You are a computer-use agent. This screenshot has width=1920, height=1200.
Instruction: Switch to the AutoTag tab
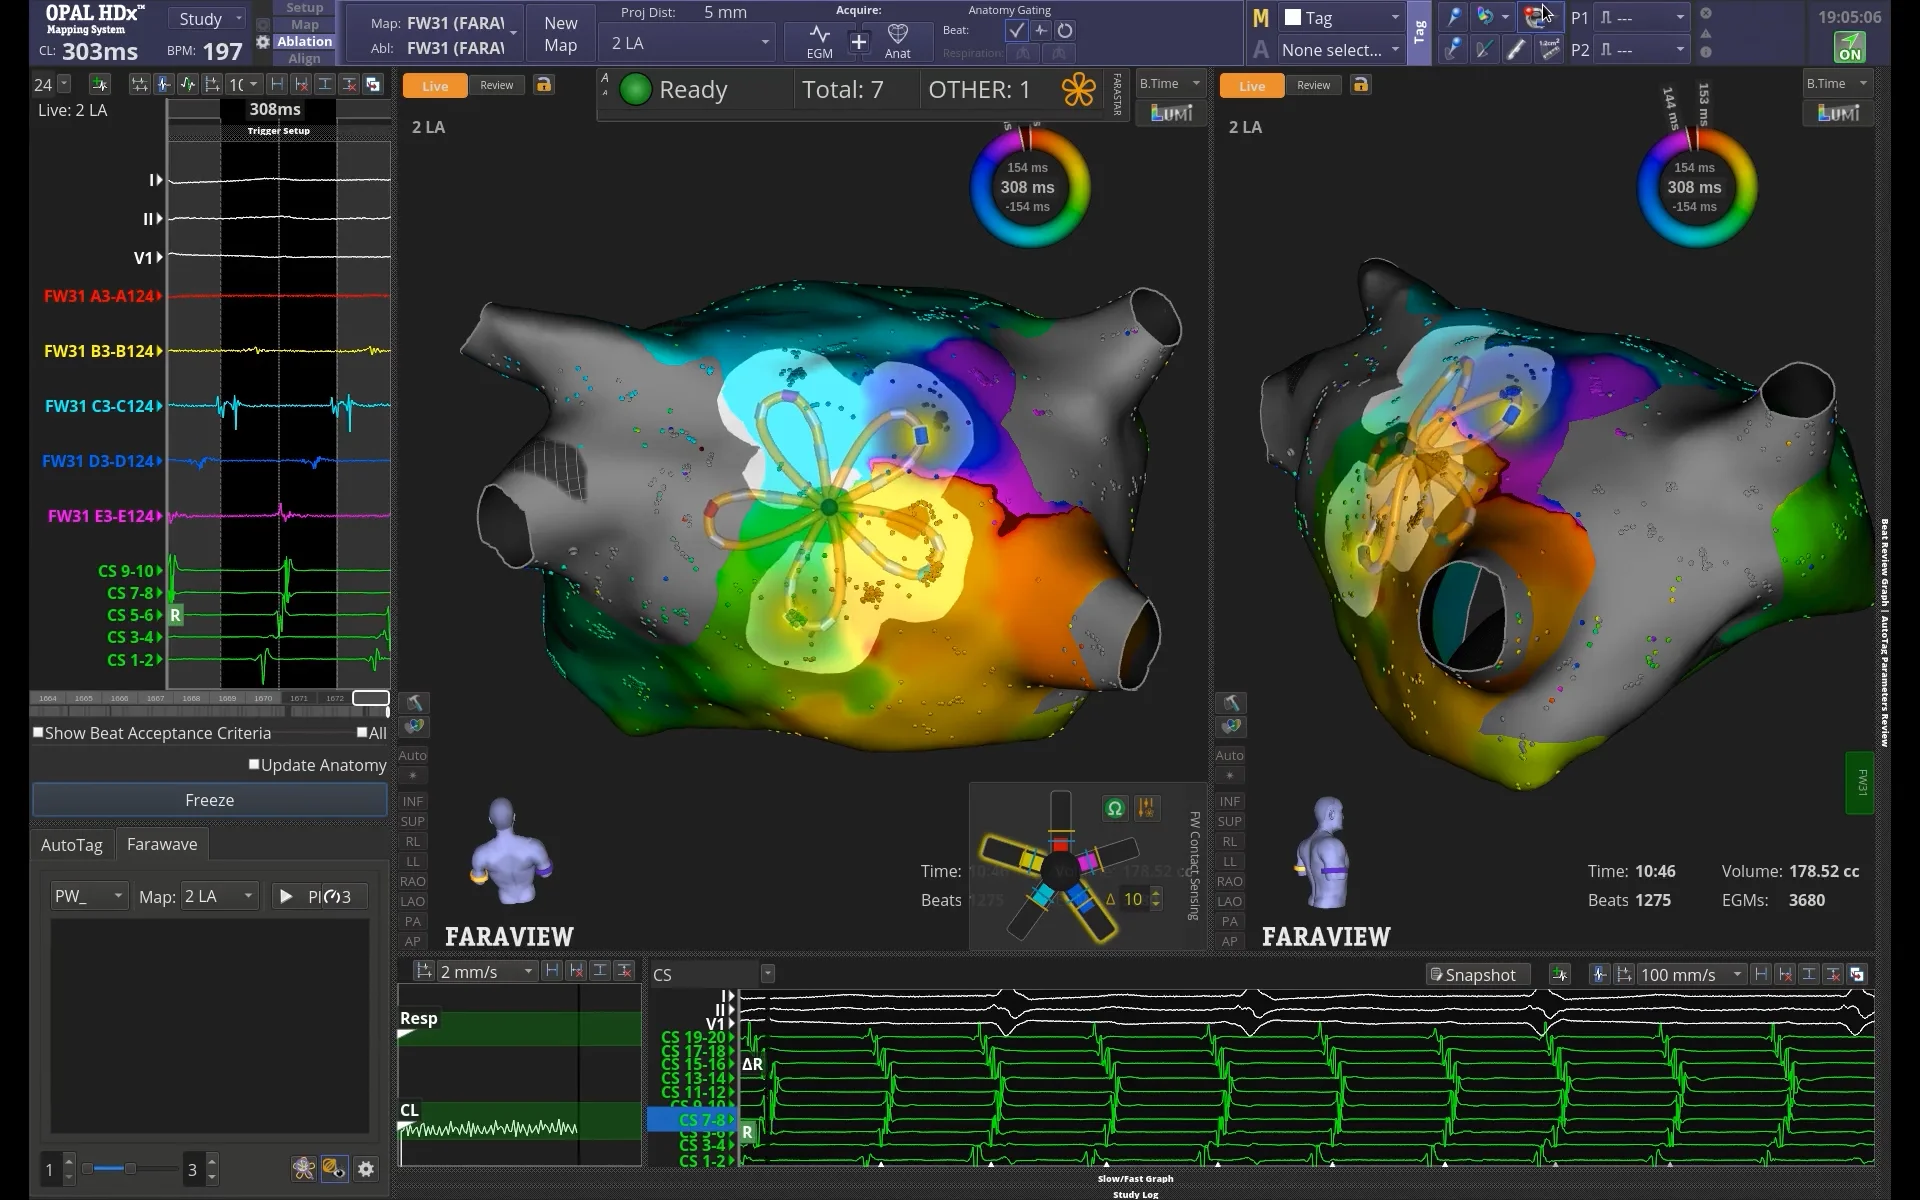pos(72,845)
